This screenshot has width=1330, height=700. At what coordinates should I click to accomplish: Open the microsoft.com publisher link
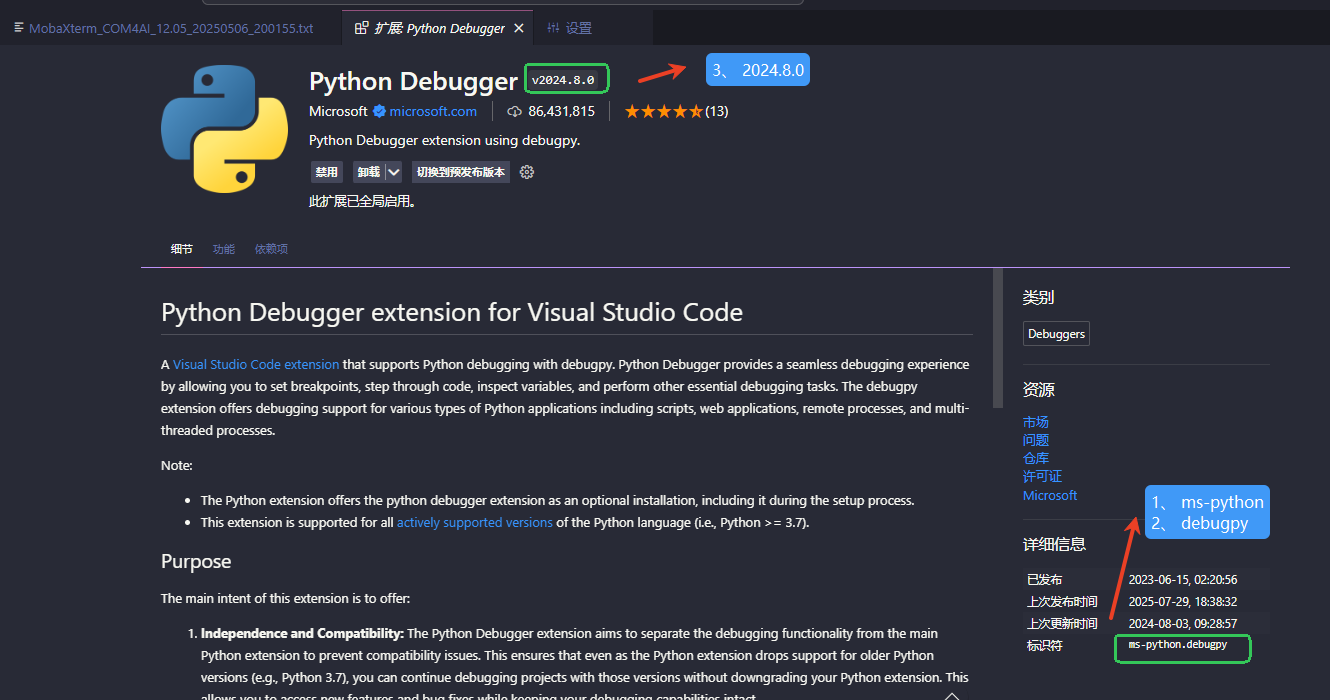[433, 111]
